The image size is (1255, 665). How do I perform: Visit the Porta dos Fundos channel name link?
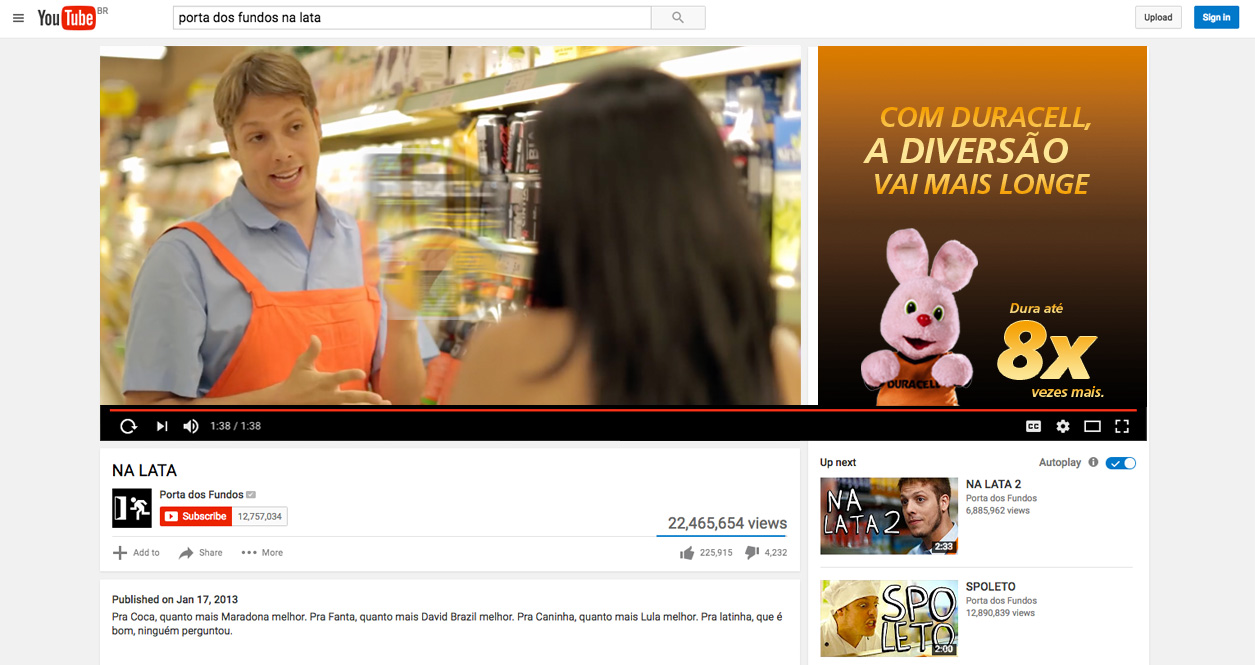pyautogui.click(x=202, y=495)
